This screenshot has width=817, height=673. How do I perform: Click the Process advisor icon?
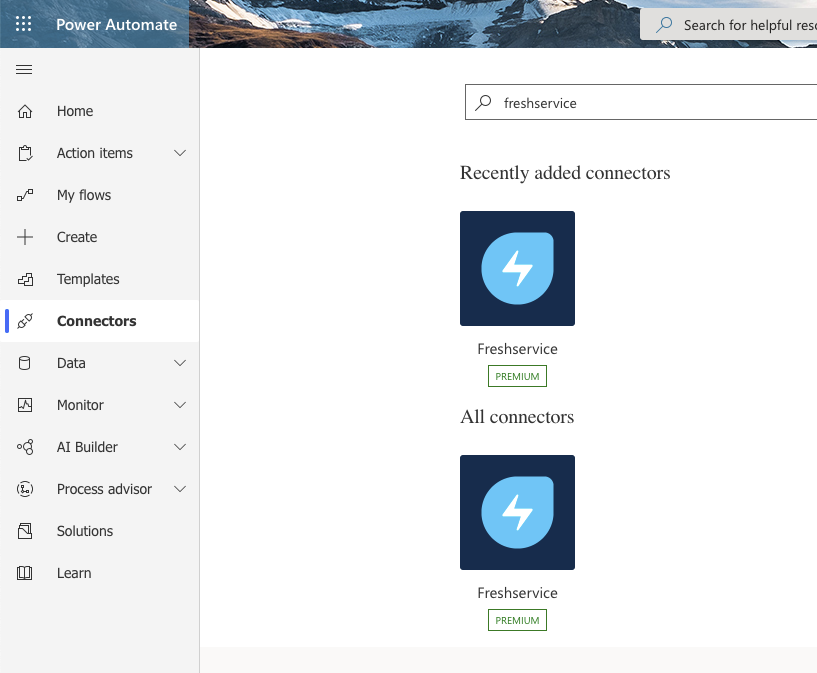24,489
